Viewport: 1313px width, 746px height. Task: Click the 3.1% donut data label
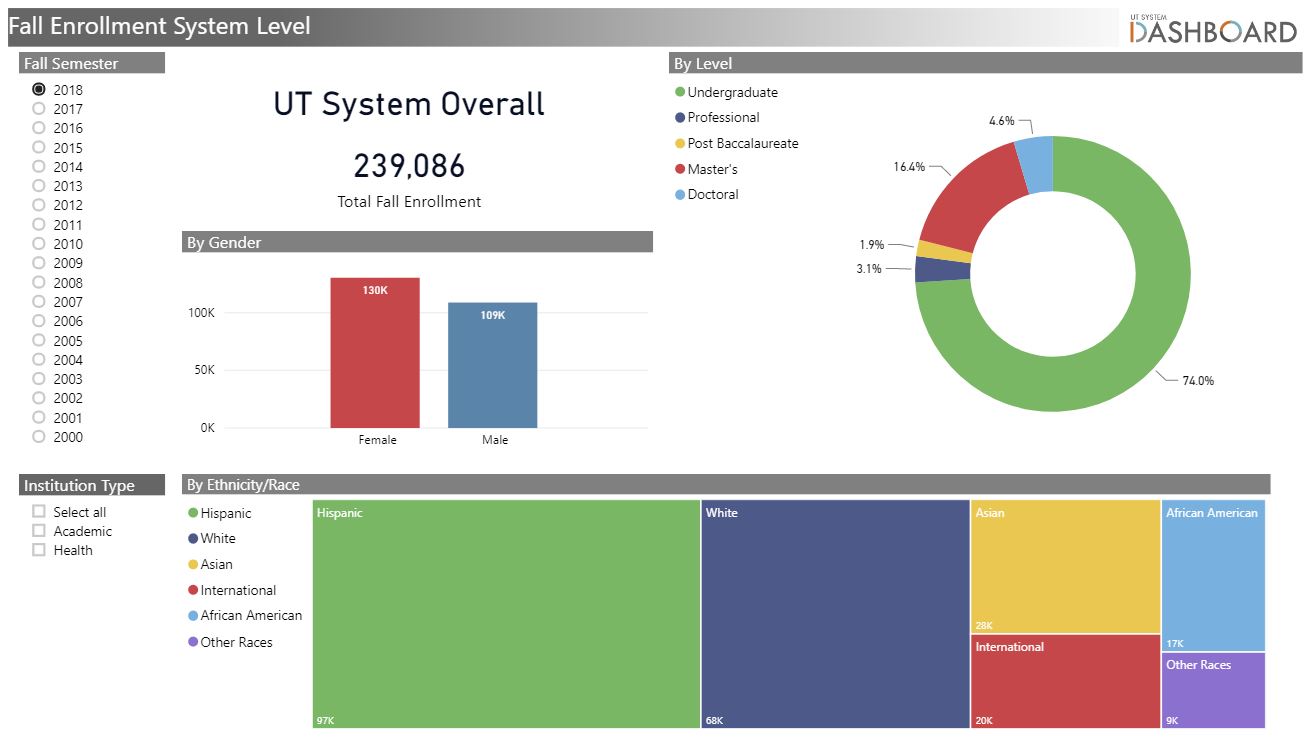pyautogui.click(x=869, y=269)
